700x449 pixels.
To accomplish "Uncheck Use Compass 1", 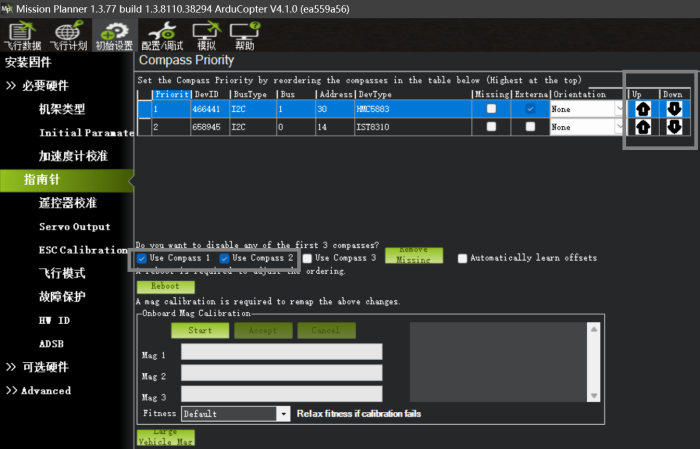I will 142,258.
